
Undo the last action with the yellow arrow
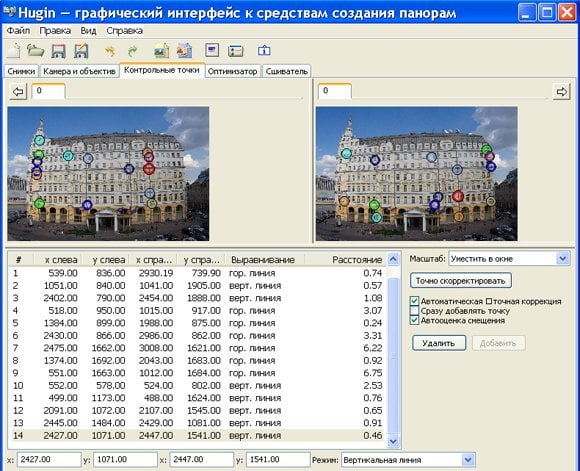click(110, 51)
